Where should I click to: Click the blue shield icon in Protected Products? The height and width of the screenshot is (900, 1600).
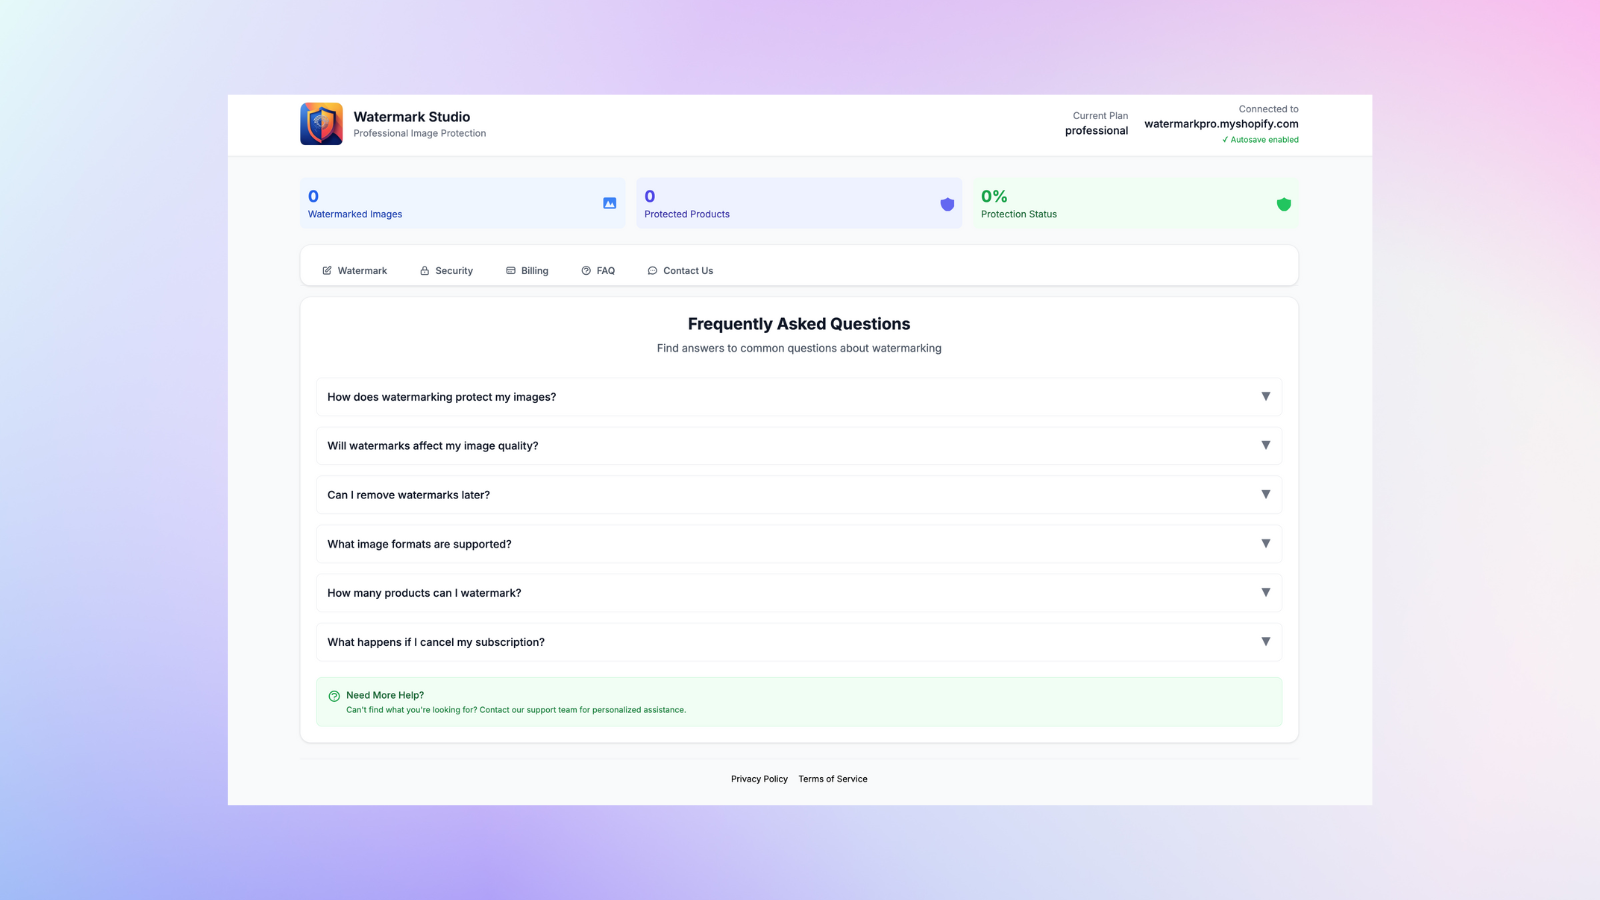coord(947,204)
